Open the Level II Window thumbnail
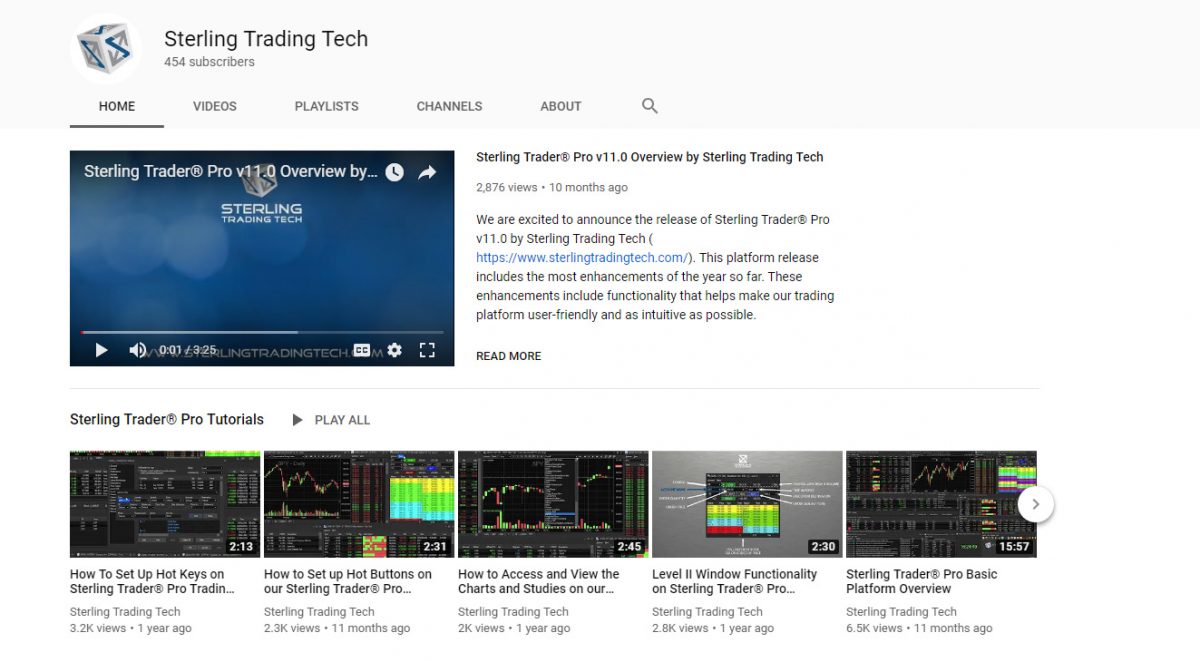 [747, 504]
